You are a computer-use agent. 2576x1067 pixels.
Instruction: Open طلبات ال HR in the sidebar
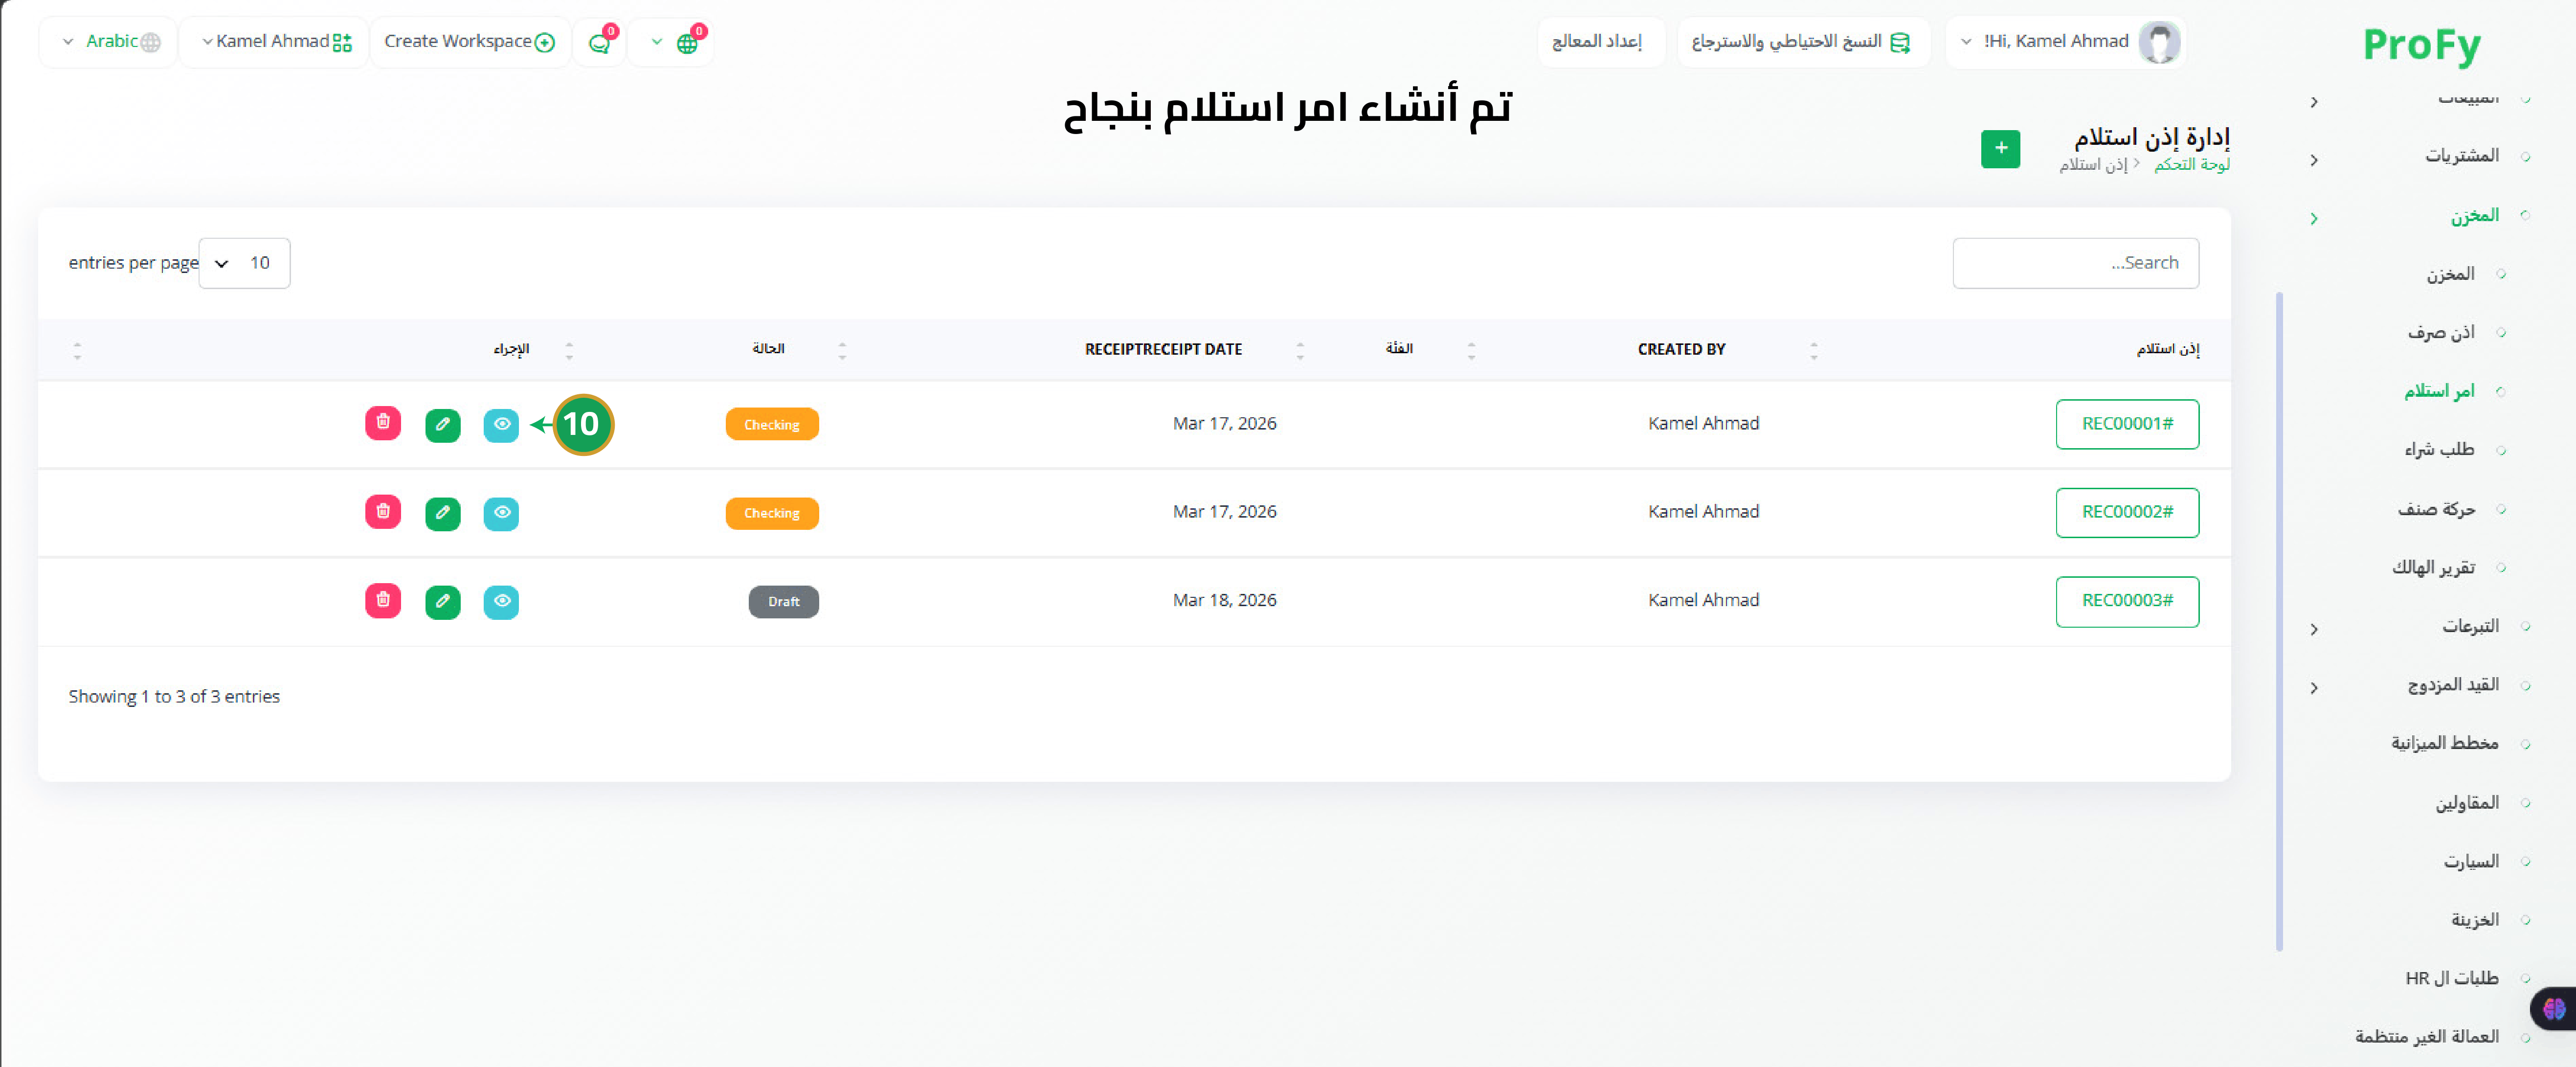(2451, 978)
